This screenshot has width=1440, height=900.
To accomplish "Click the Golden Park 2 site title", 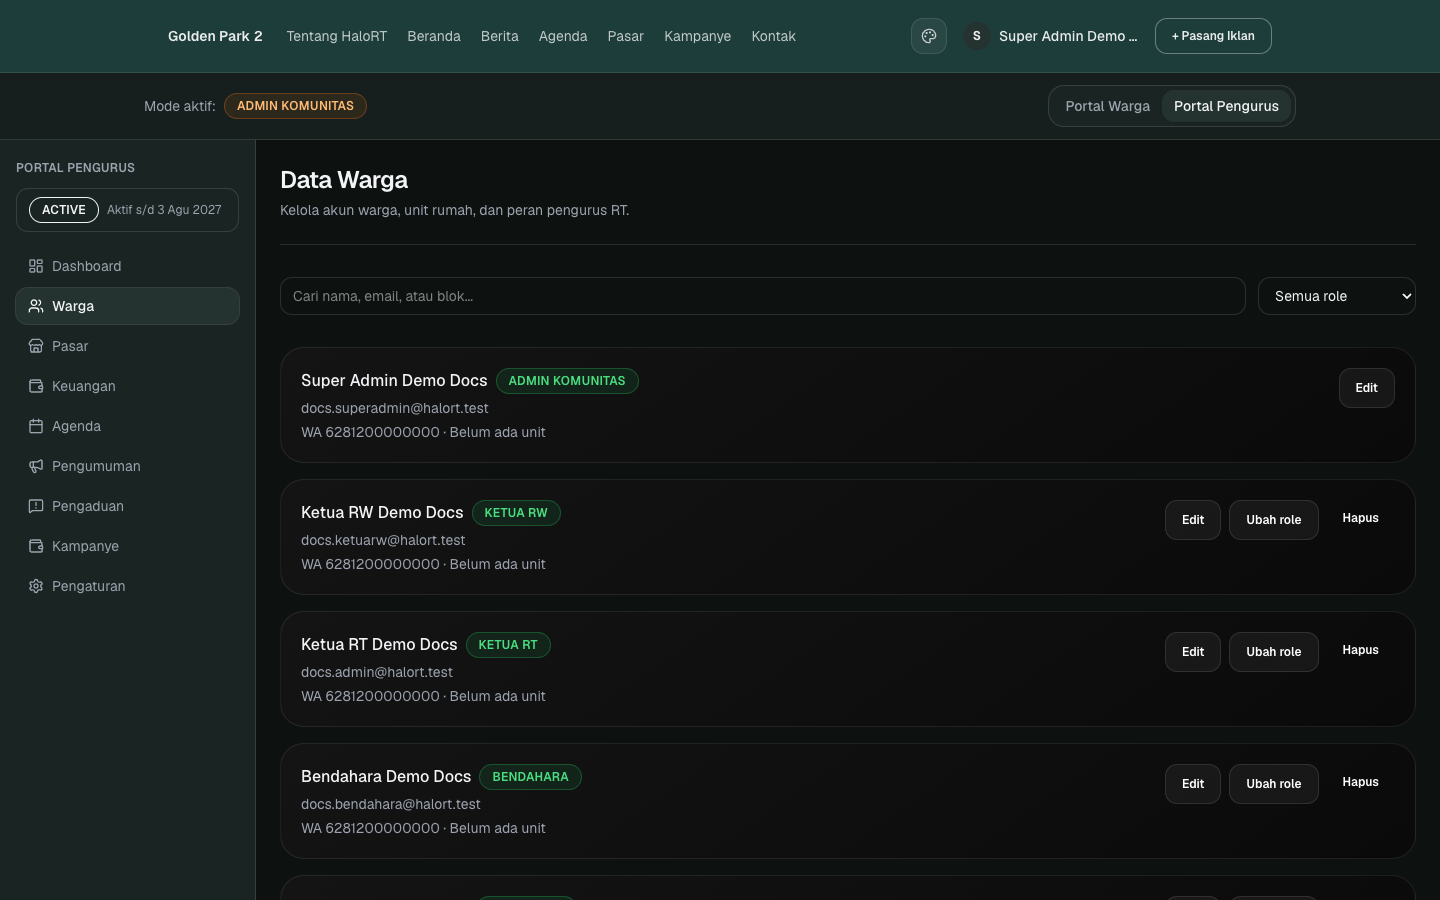I will [x=215, y=36].
